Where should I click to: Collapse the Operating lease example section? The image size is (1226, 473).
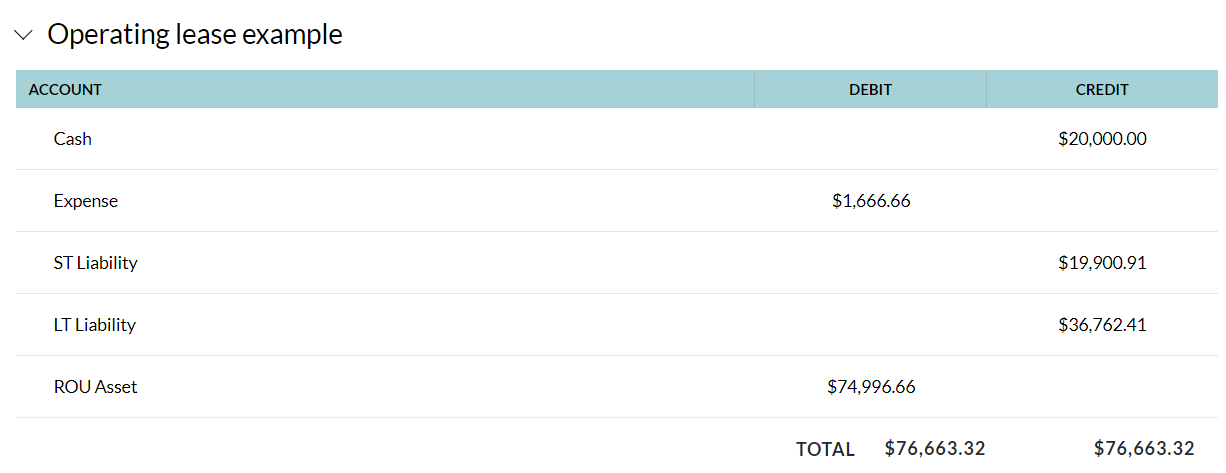click(24, 35)
